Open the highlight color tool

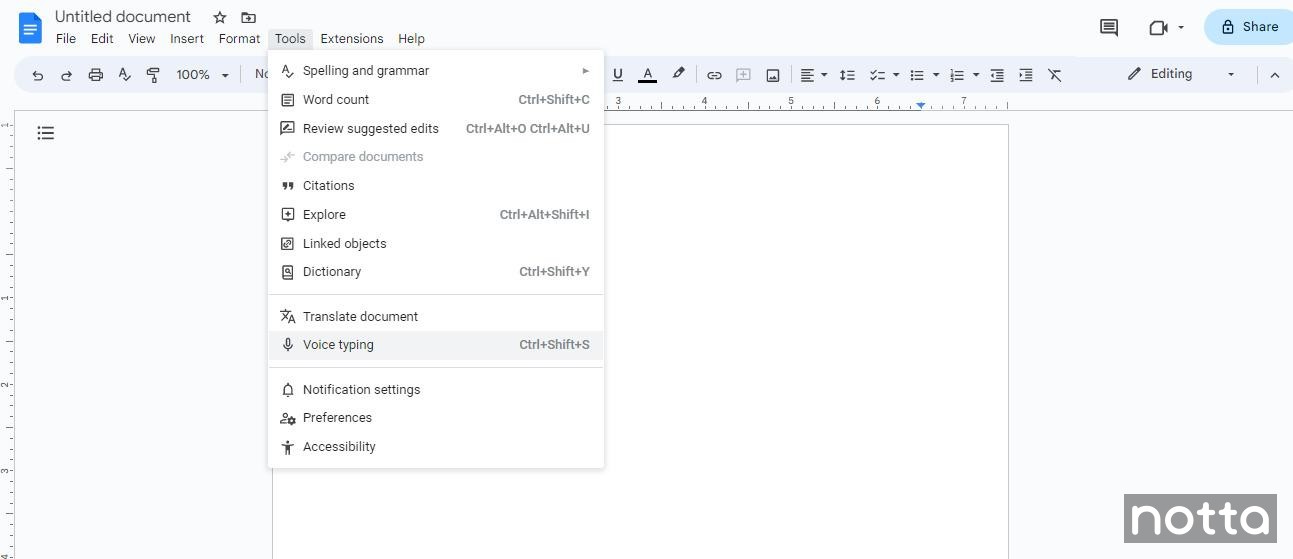[x=679, y=75]
